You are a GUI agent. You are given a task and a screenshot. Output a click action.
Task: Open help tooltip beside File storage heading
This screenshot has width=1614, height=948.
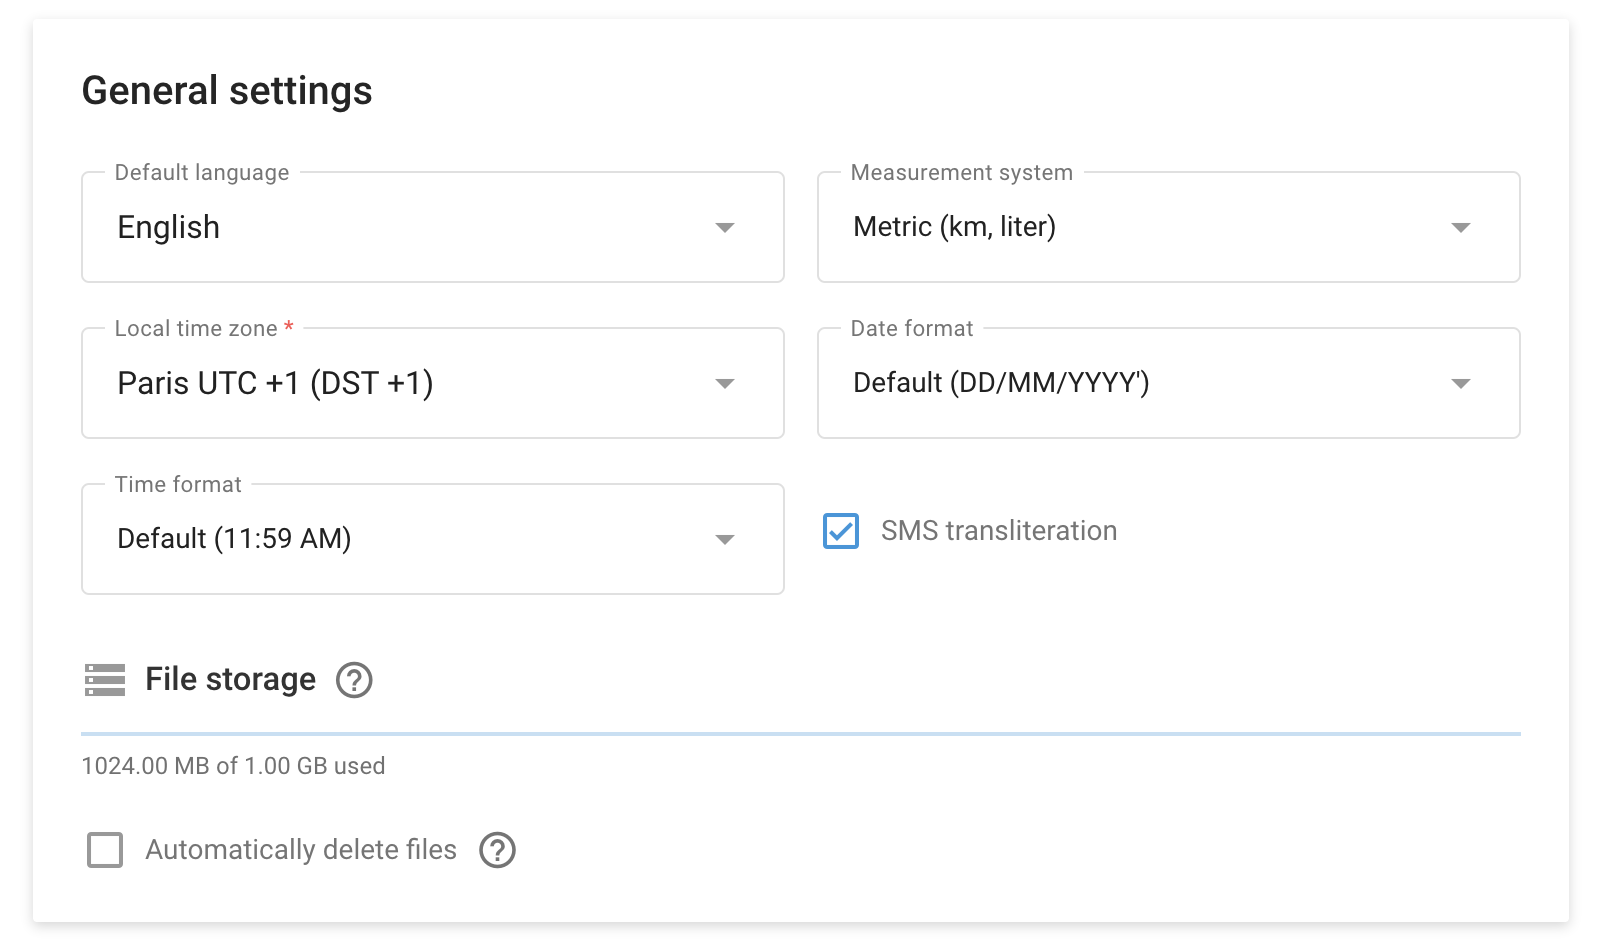(x=354, y=680)
